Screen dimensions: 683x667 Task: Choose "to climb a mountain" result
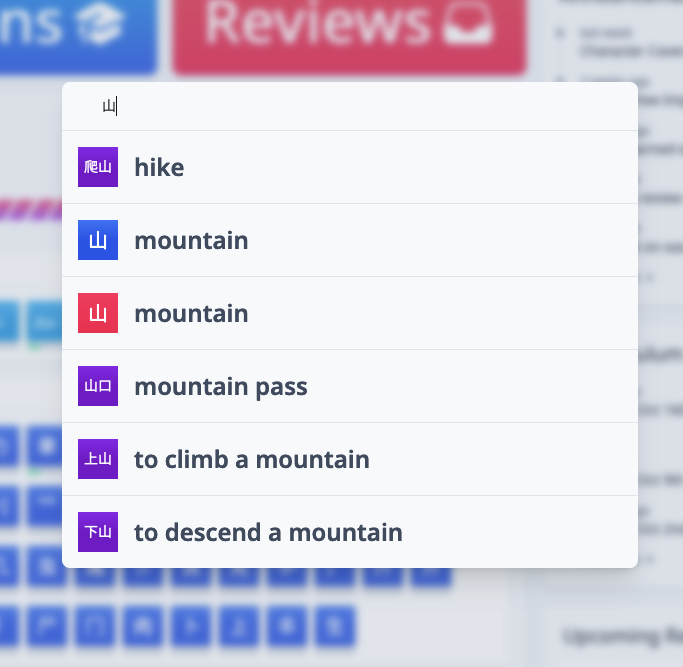click(350, 459)
